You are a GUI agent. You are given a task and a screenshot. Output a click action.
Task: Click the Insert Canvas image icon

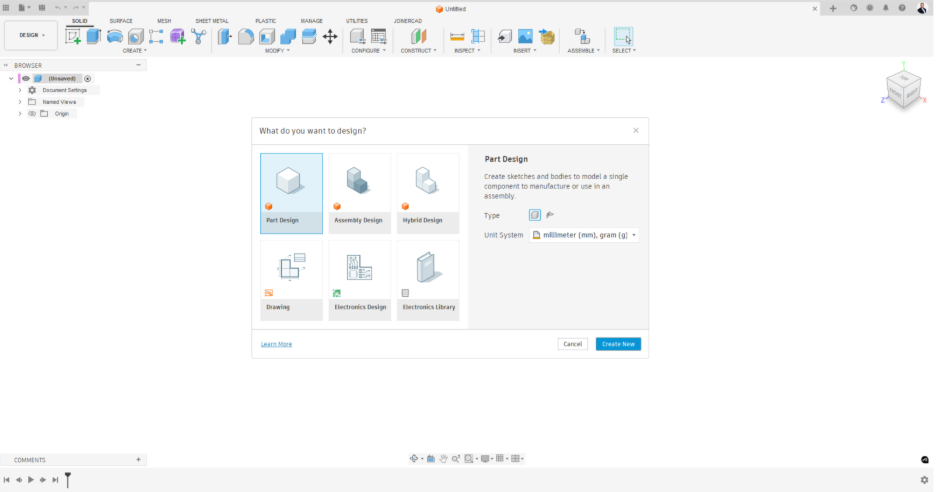(x=525, y=36)
